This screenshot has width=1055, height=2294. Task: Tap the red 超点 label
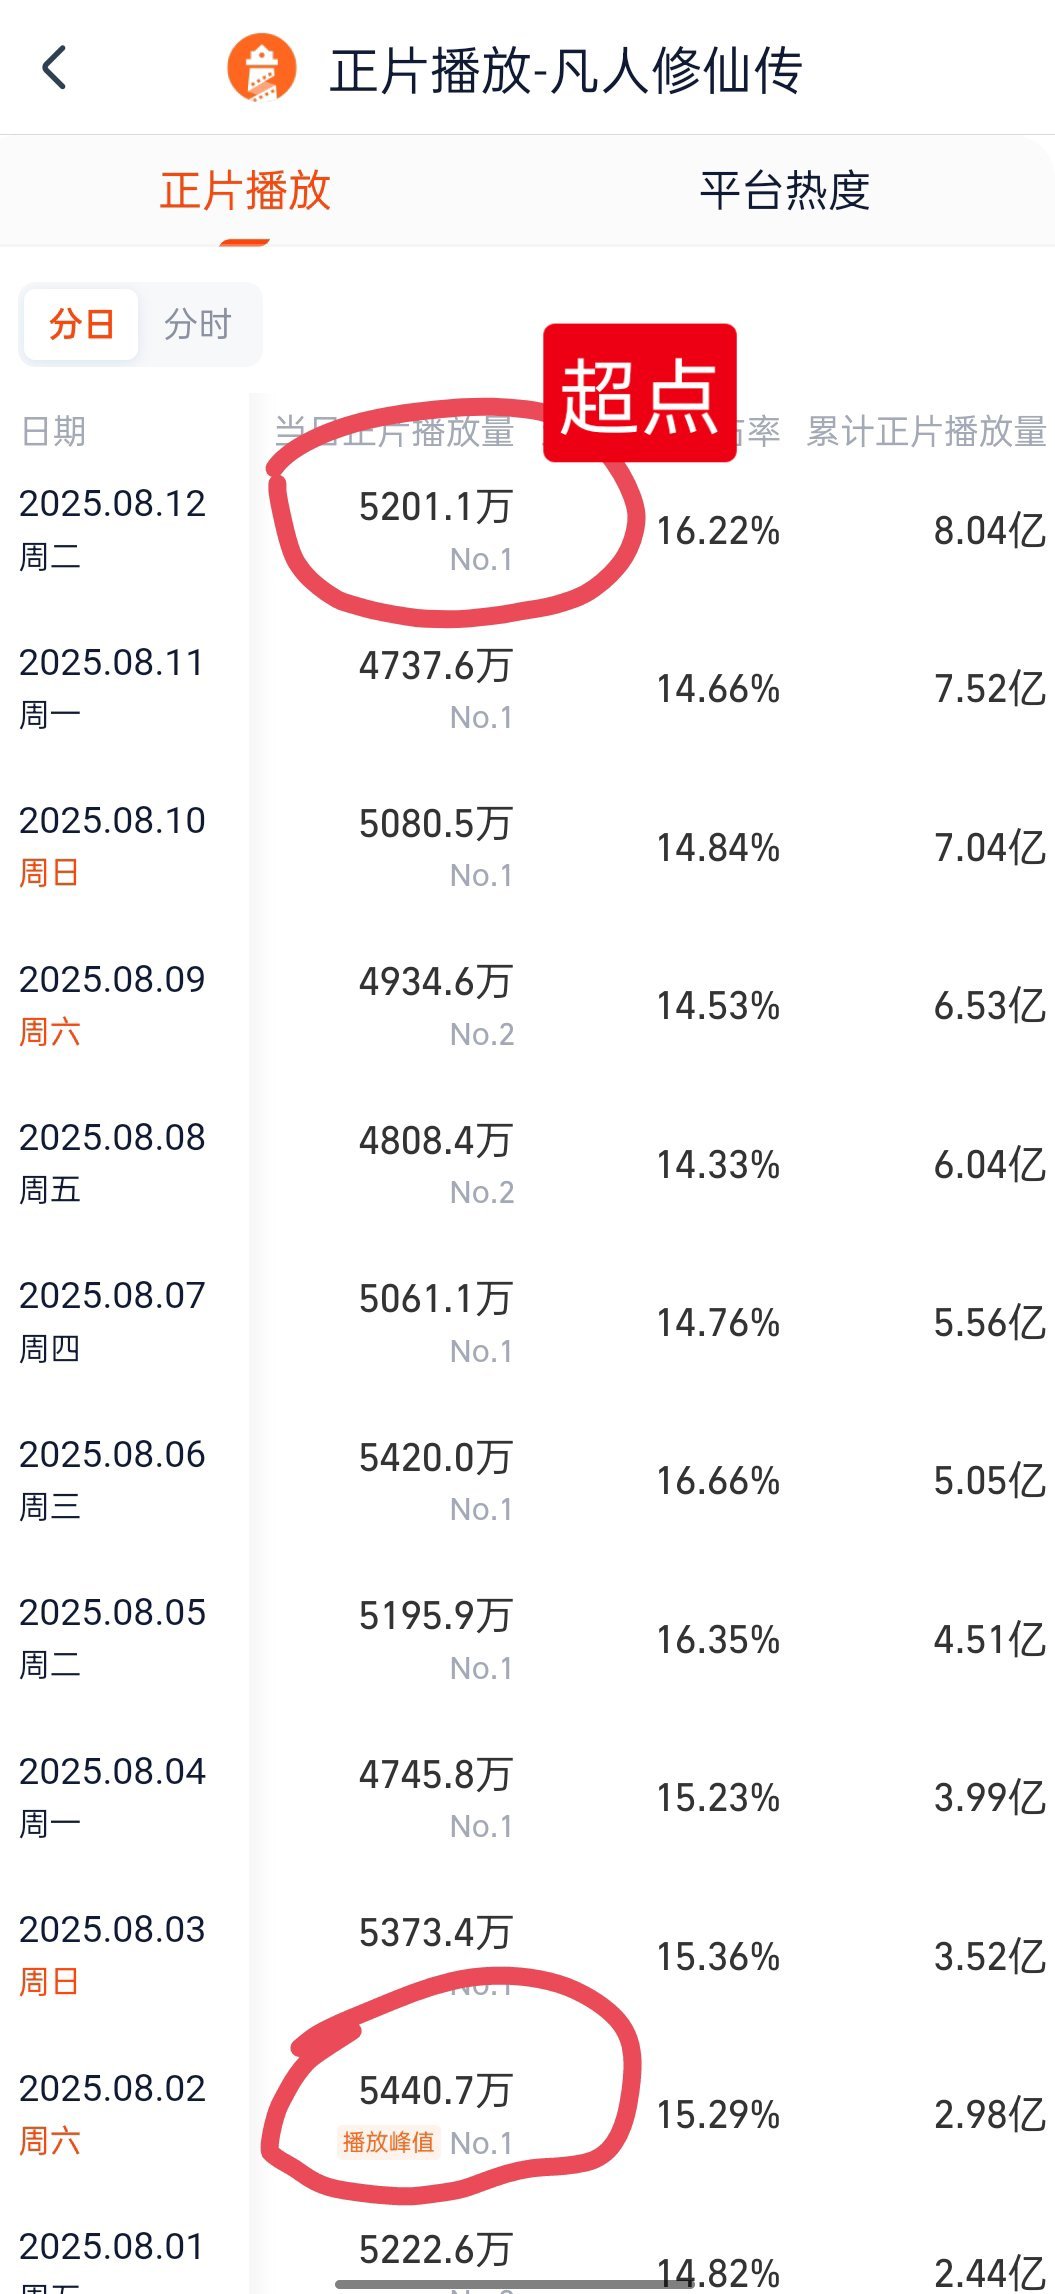coord(640,393)
